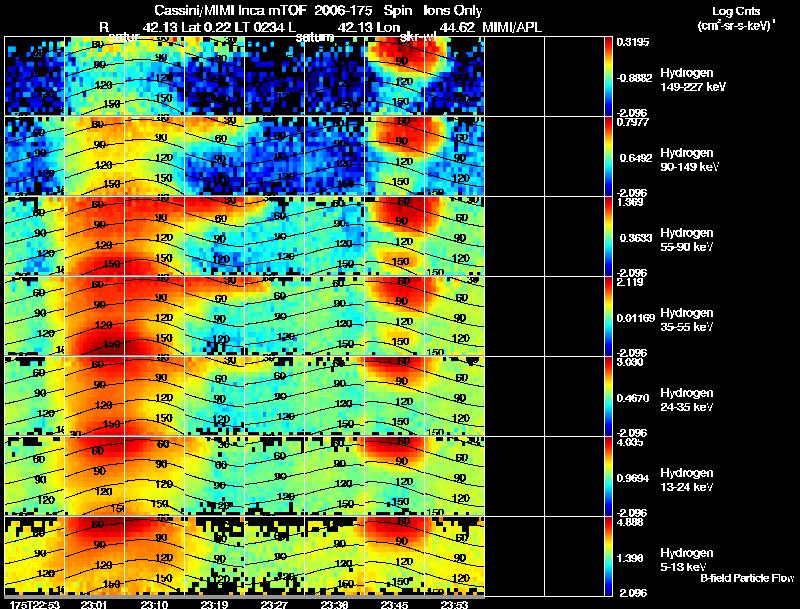Click the '1.369' color scale value
This screenshot has height=609, width=800.
tap(630, 202)
